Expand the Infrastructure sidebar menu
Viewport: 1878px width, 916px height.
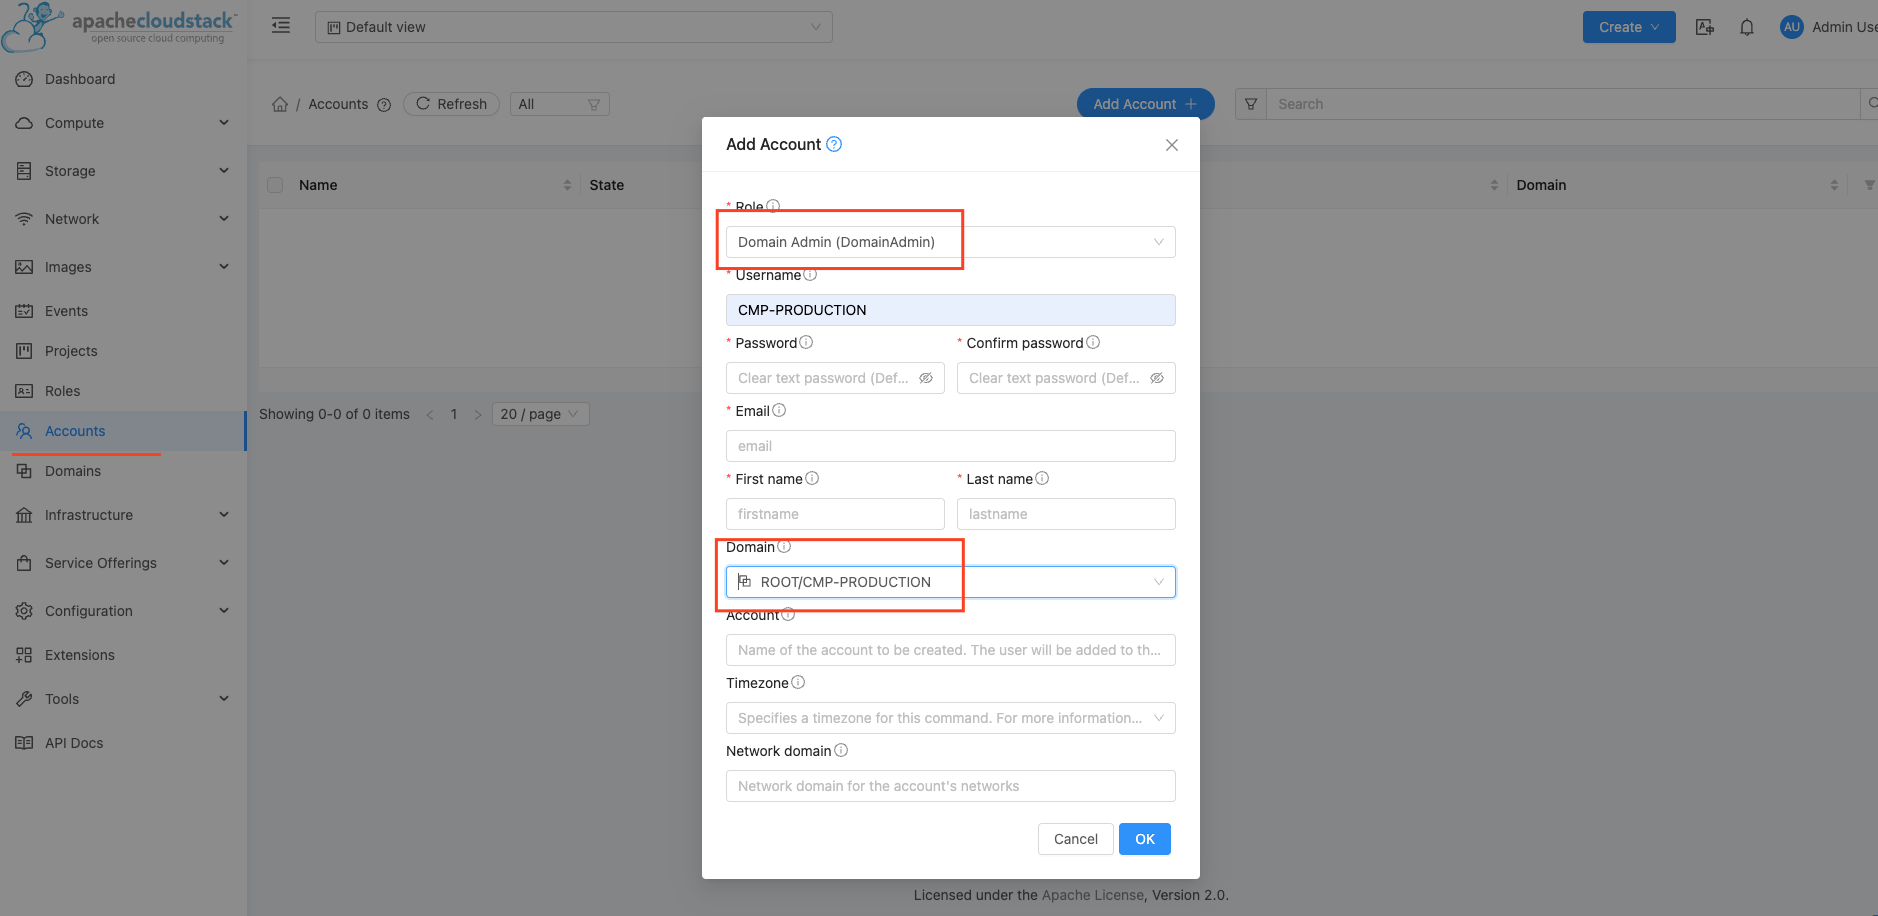[123, 515]
